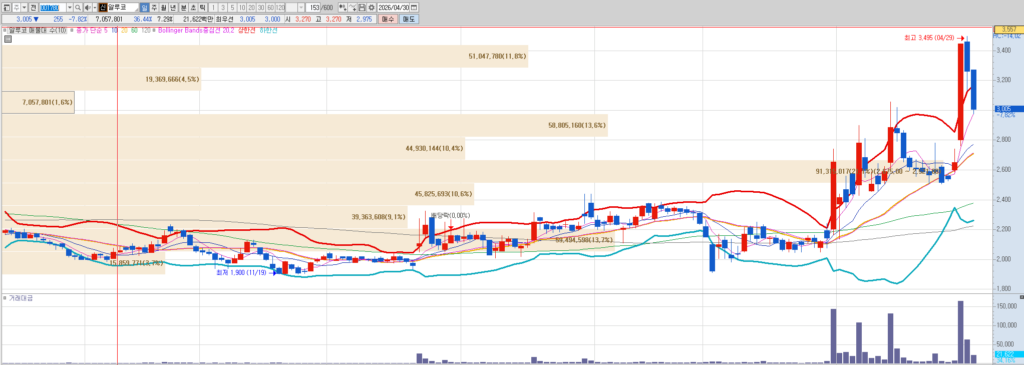Image resolution: width=1024 pixels, height=365 pixels.
Task: Click the 신 badge before 알루코
Action: click(x=103, y=7)
